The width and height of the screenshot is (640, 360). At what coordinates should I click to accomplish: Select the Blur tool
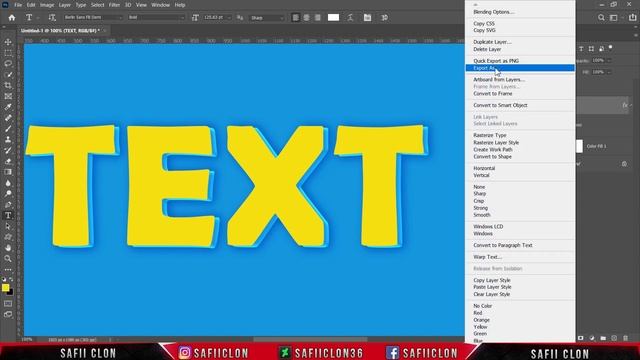tap(8, 183)
